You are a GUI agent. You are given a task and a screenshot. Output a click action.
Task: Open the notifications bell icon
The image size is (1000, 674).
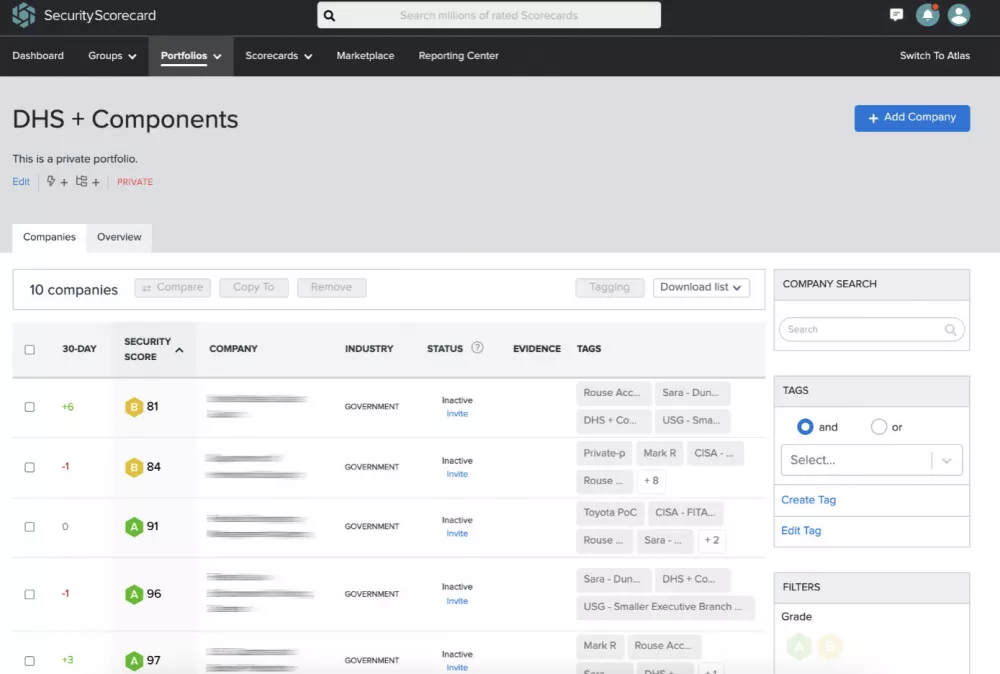pos(927,15)
